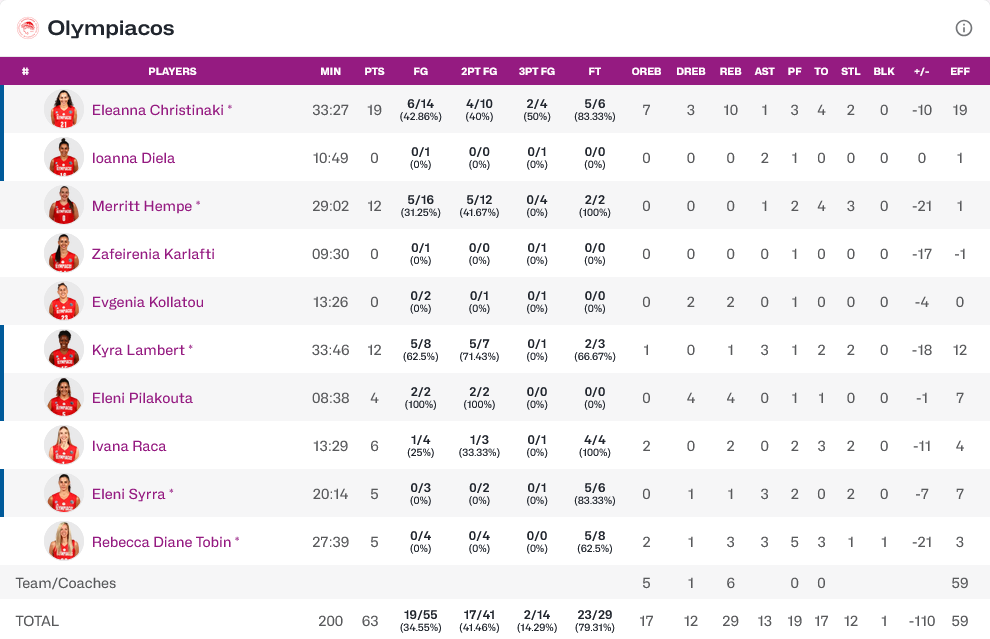Sort table by PTS column header
Screen dimensions: 990x639
[374, 71]
